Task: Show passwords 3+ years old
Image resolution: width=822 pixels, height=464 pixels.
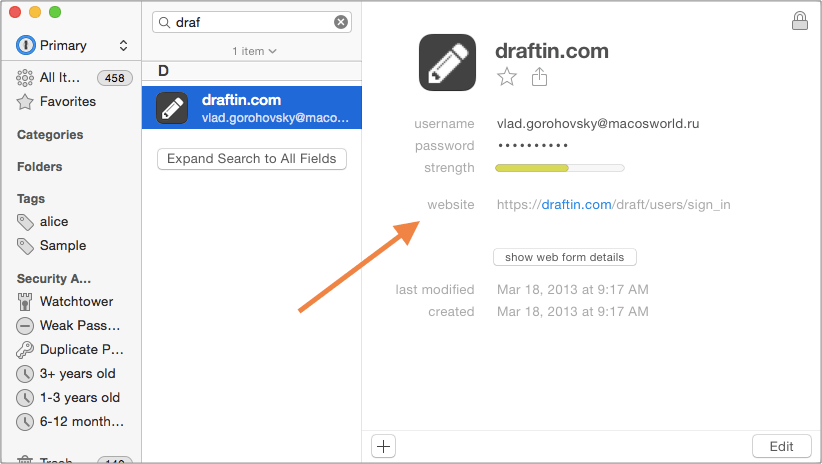Action: click(x=66, y=374)
